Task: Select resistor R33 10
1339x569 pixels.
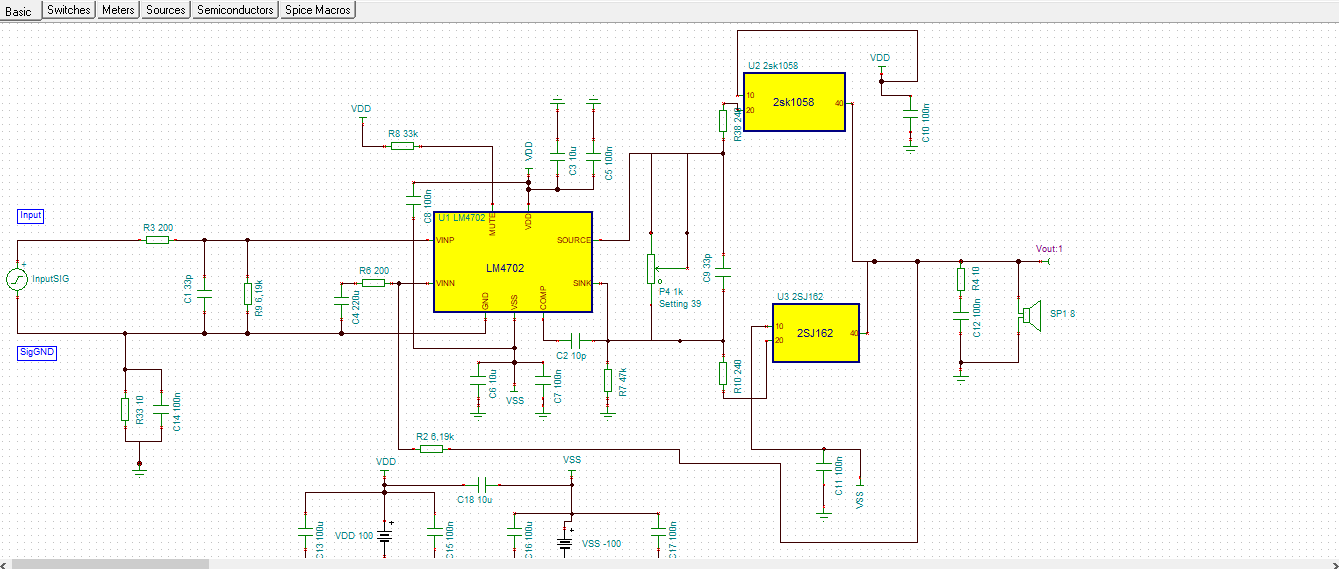Action: pos(125,409)
